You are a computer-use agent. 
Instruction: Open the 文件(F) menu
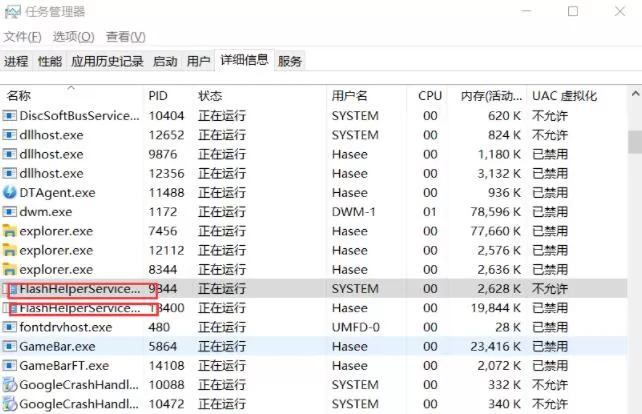click(23, 37)
